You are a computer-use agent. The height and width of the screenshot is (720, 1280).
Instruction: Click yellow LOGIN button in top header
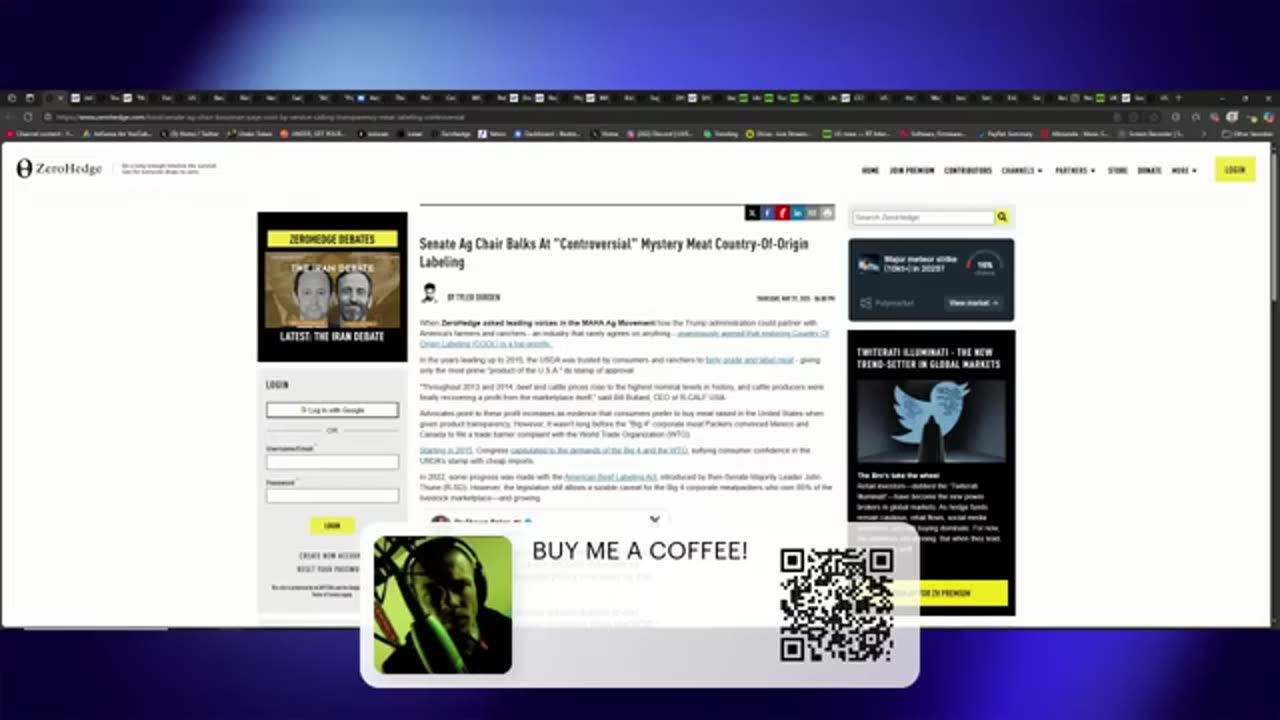pyautogui.click(x=1235, y=170)
